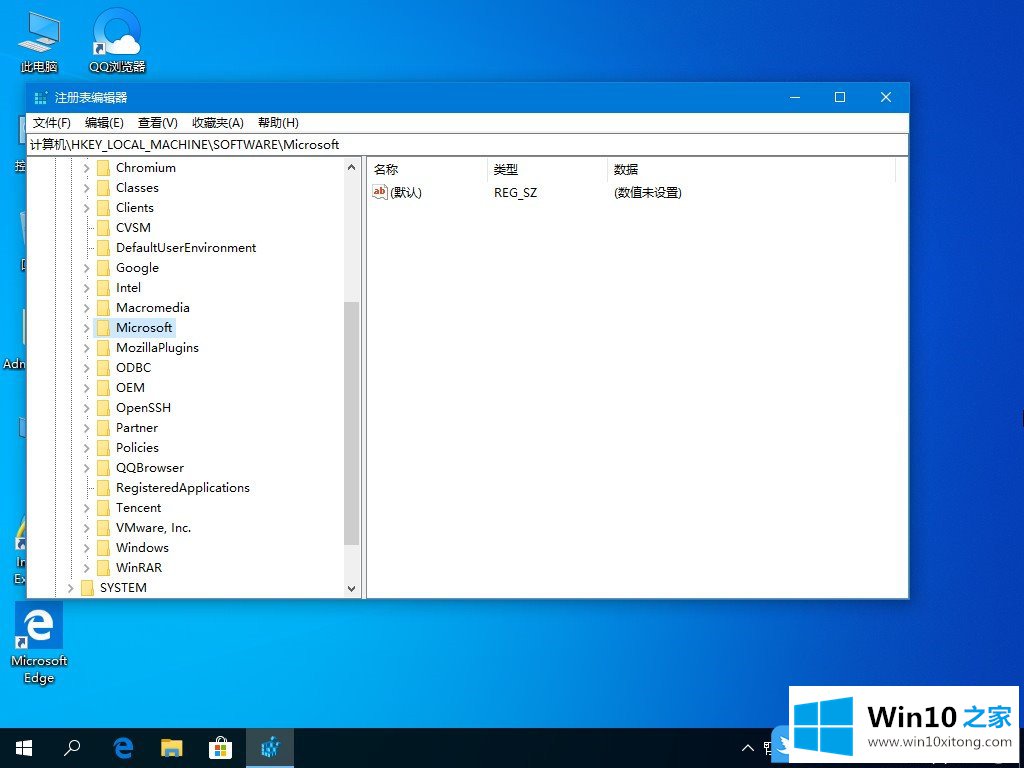Click the MozillaPlugins folder icon

pos(103,348)
